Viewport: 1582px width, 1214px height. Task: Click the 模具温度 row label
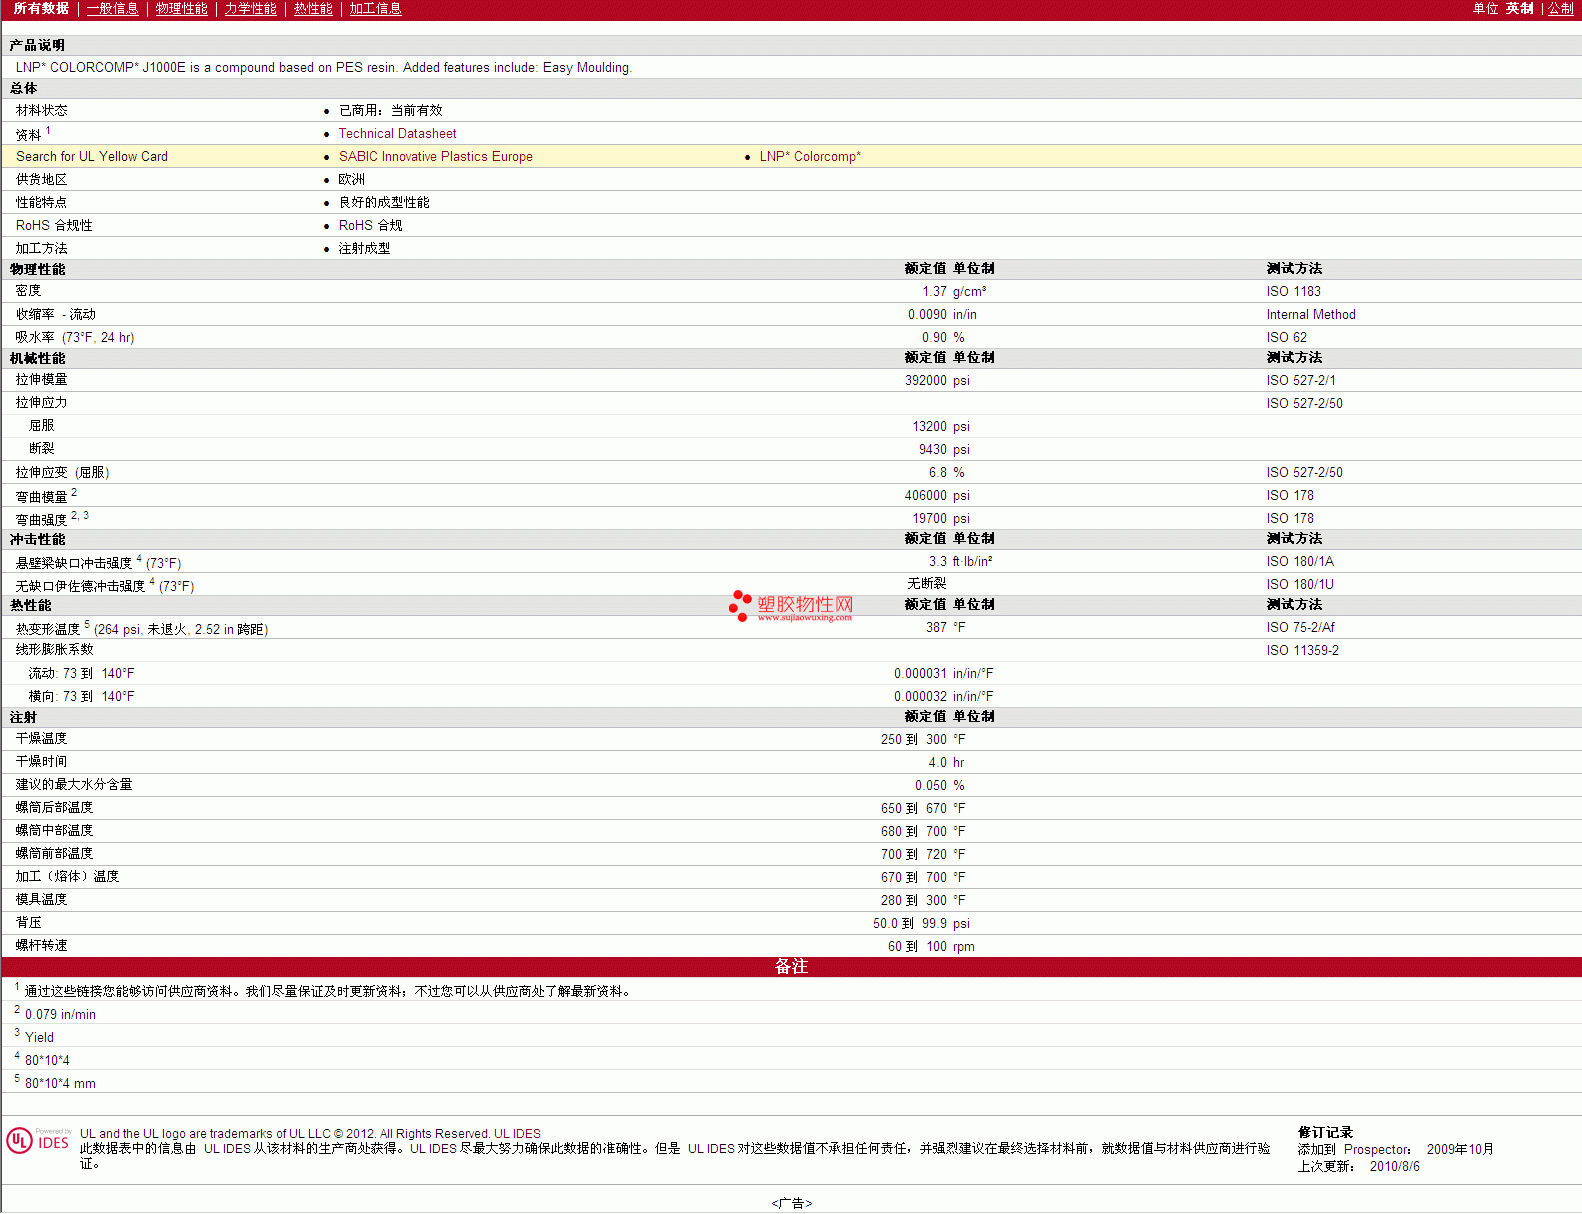coord(41,899)
